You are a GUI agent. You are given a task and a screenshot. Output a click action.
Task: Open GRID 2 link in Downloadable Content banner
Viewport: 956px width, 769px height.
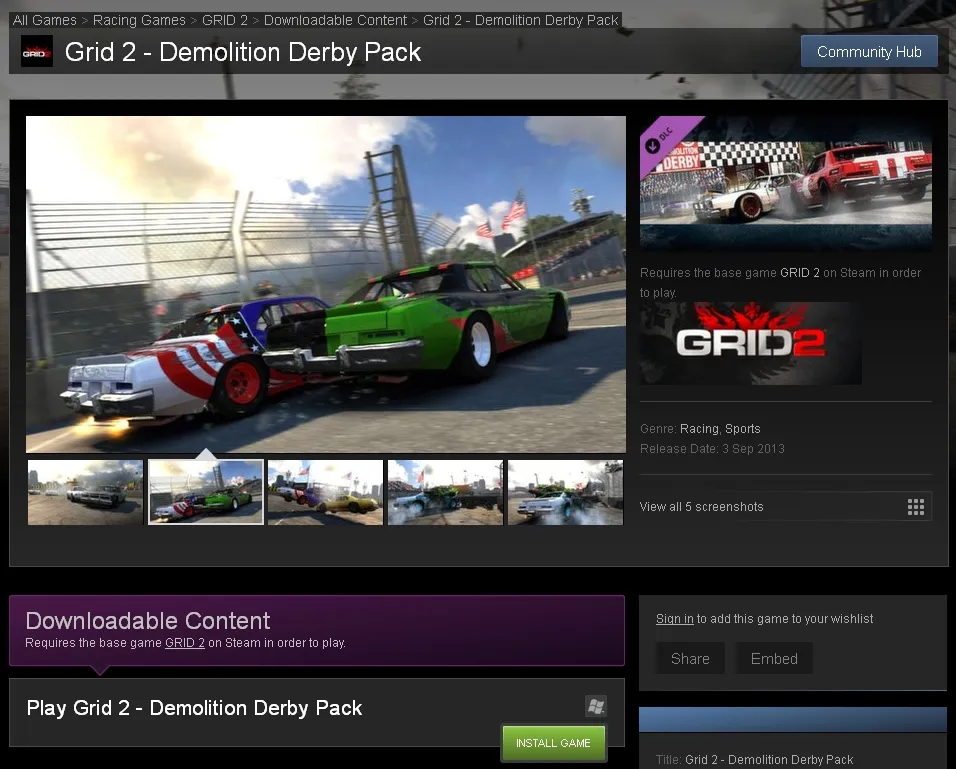click(x=185, y=643)
